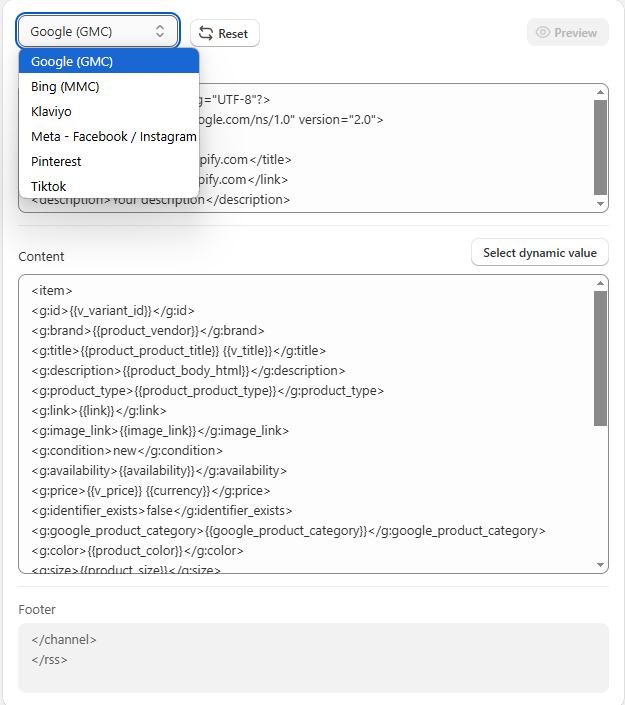Click the header </title> line
Image resolution: width=625 pixels, height=705 pixels.
coord(246,160)
